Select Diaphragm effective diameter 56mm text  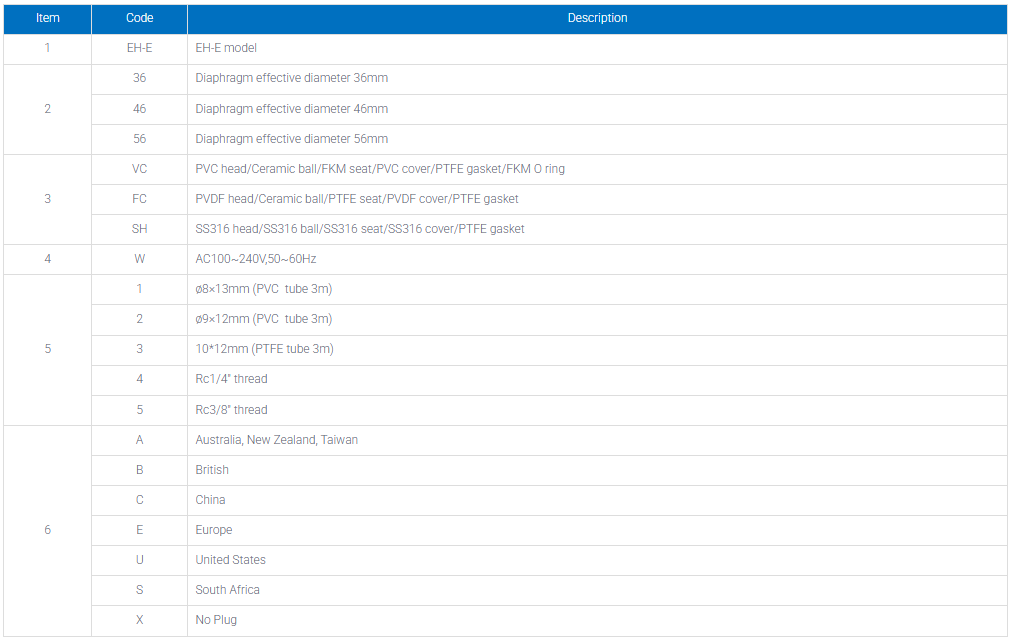[292, 139]
